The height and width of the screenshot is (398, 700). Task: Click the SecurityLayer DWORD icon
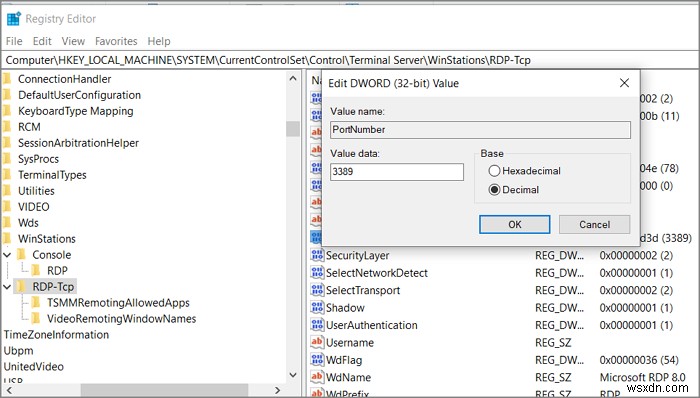[x=317, y=255]
